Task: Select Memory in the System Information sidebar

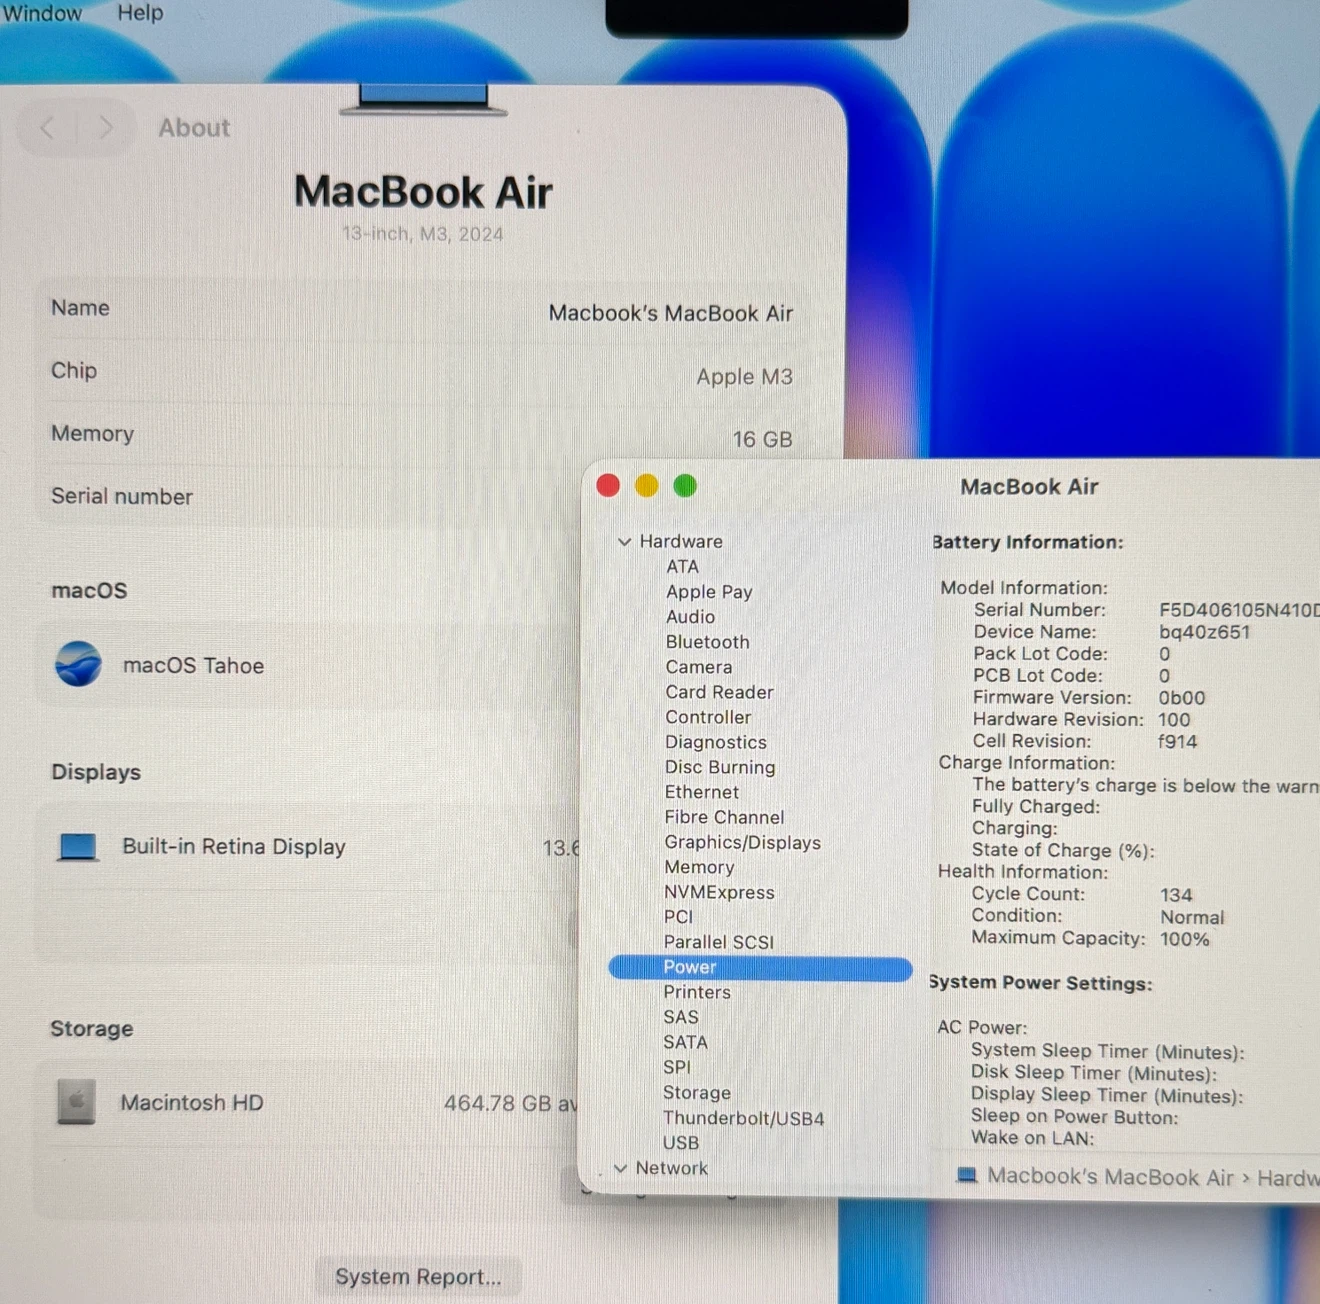Action: tap(699, 867)
